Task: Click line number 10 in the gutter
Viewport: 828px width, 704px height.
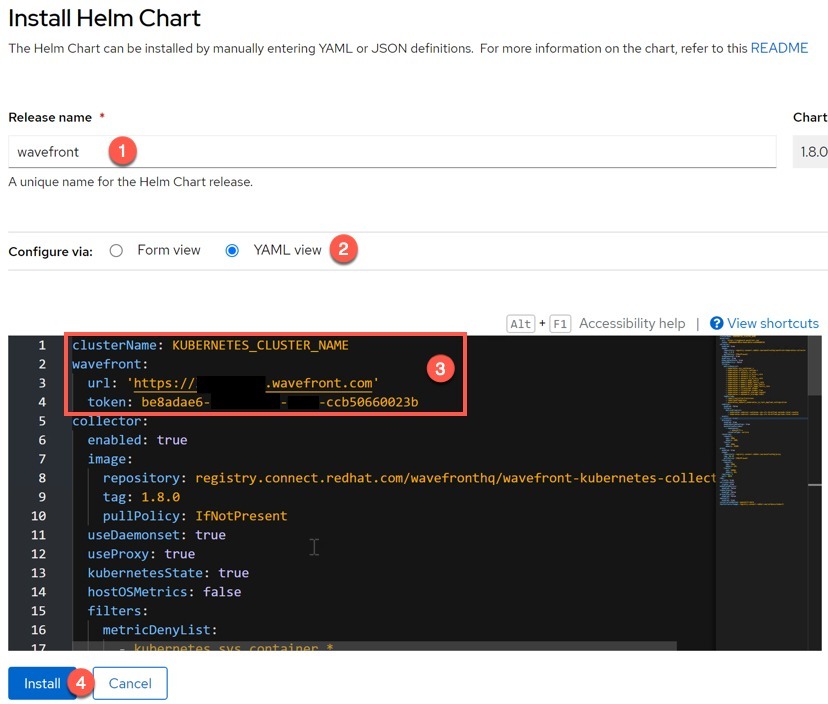Action: click(x=39, y=517)
